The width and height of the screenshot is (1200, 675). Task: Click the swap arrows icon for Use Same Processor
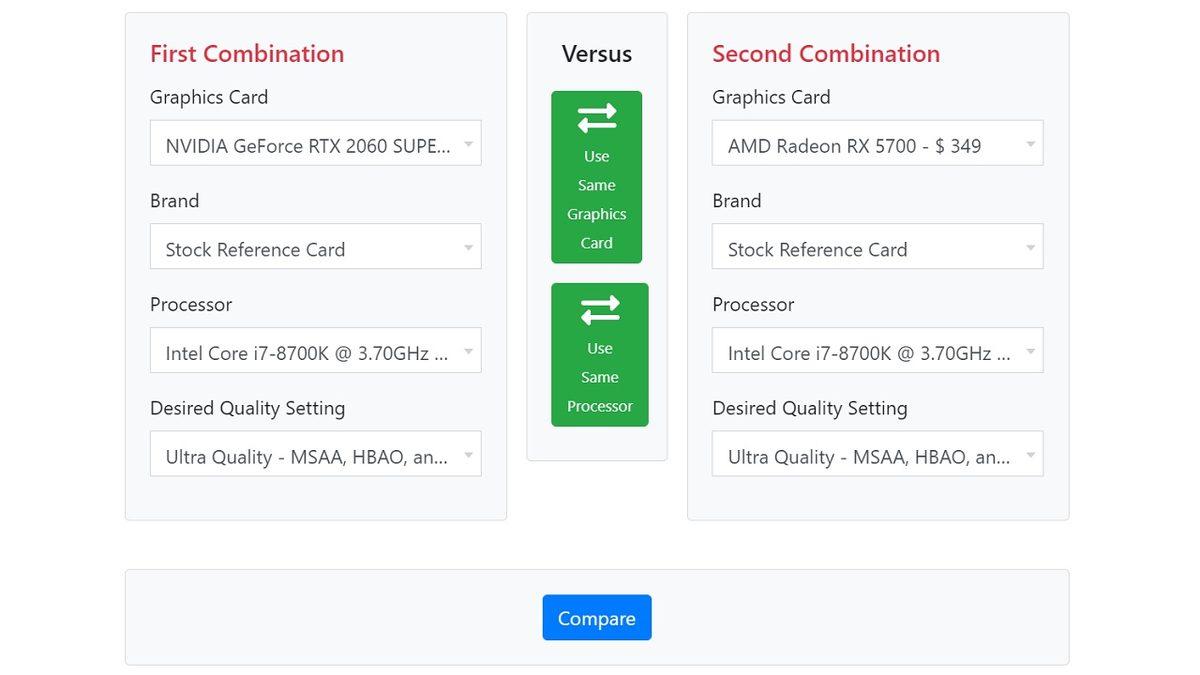pyautogui.click(x=600, y=311)
